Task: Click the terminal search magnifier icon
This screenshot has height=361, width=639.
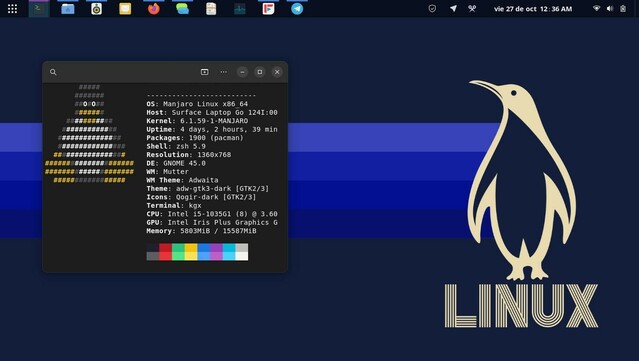Action: pos(53,72)
